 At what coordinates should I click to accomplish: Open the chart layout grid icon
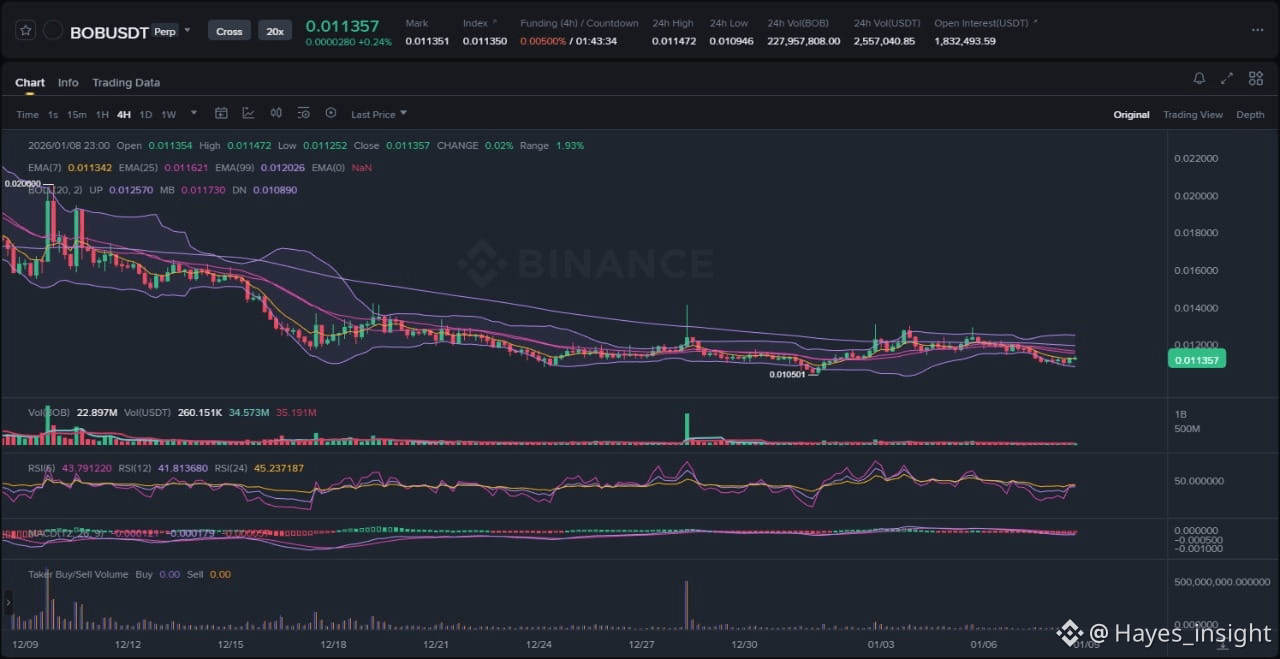(1255, 78)
